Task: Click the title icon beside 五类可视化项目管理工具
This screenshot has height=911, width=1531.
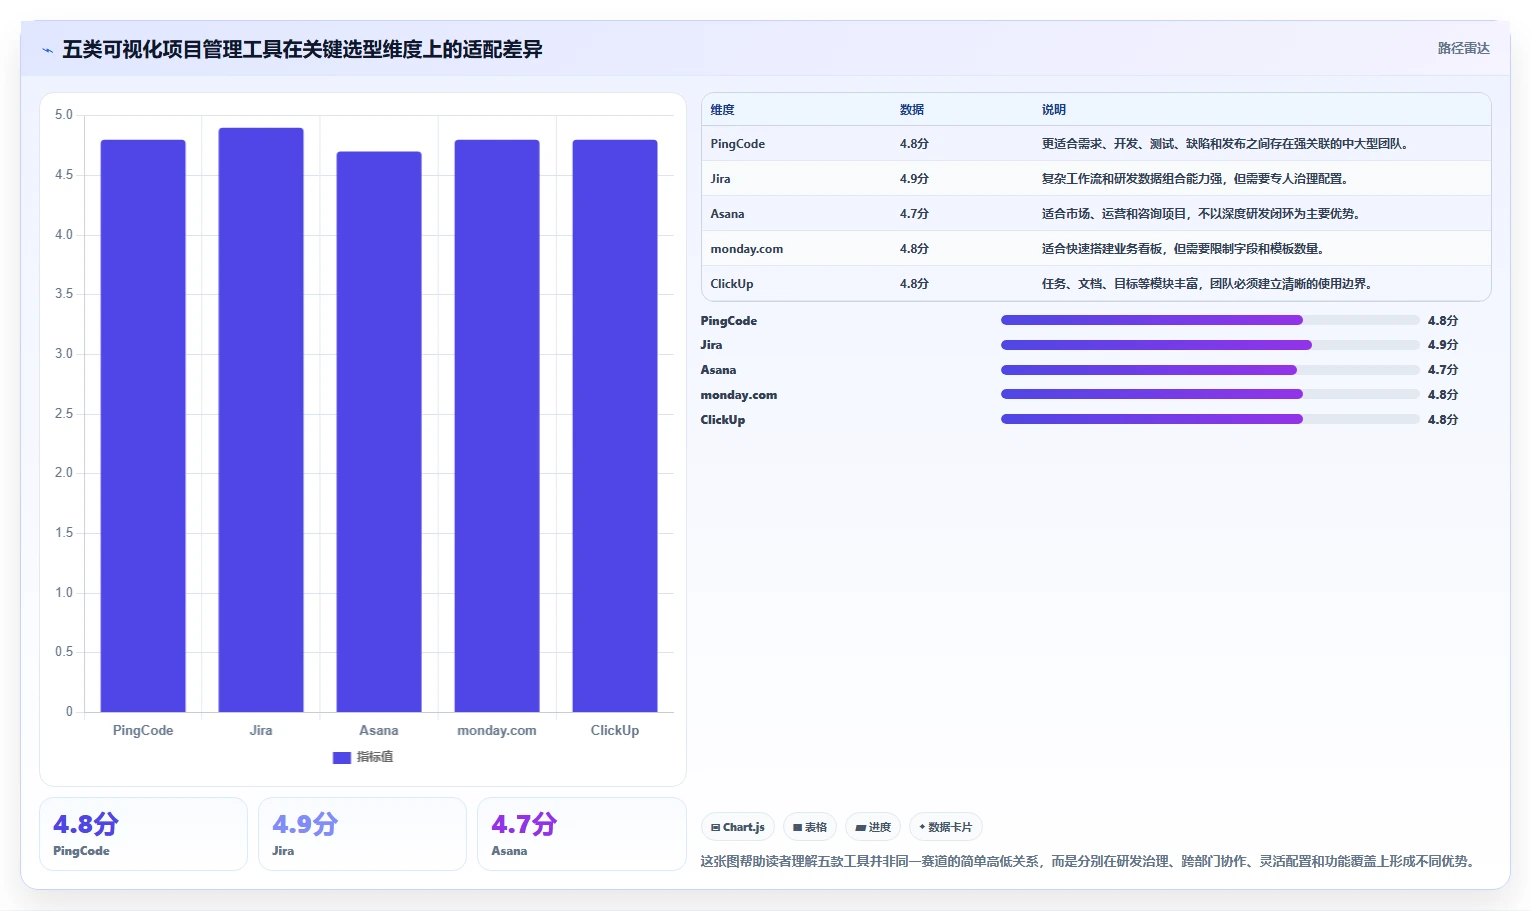Action: click(x=47, y=50)
